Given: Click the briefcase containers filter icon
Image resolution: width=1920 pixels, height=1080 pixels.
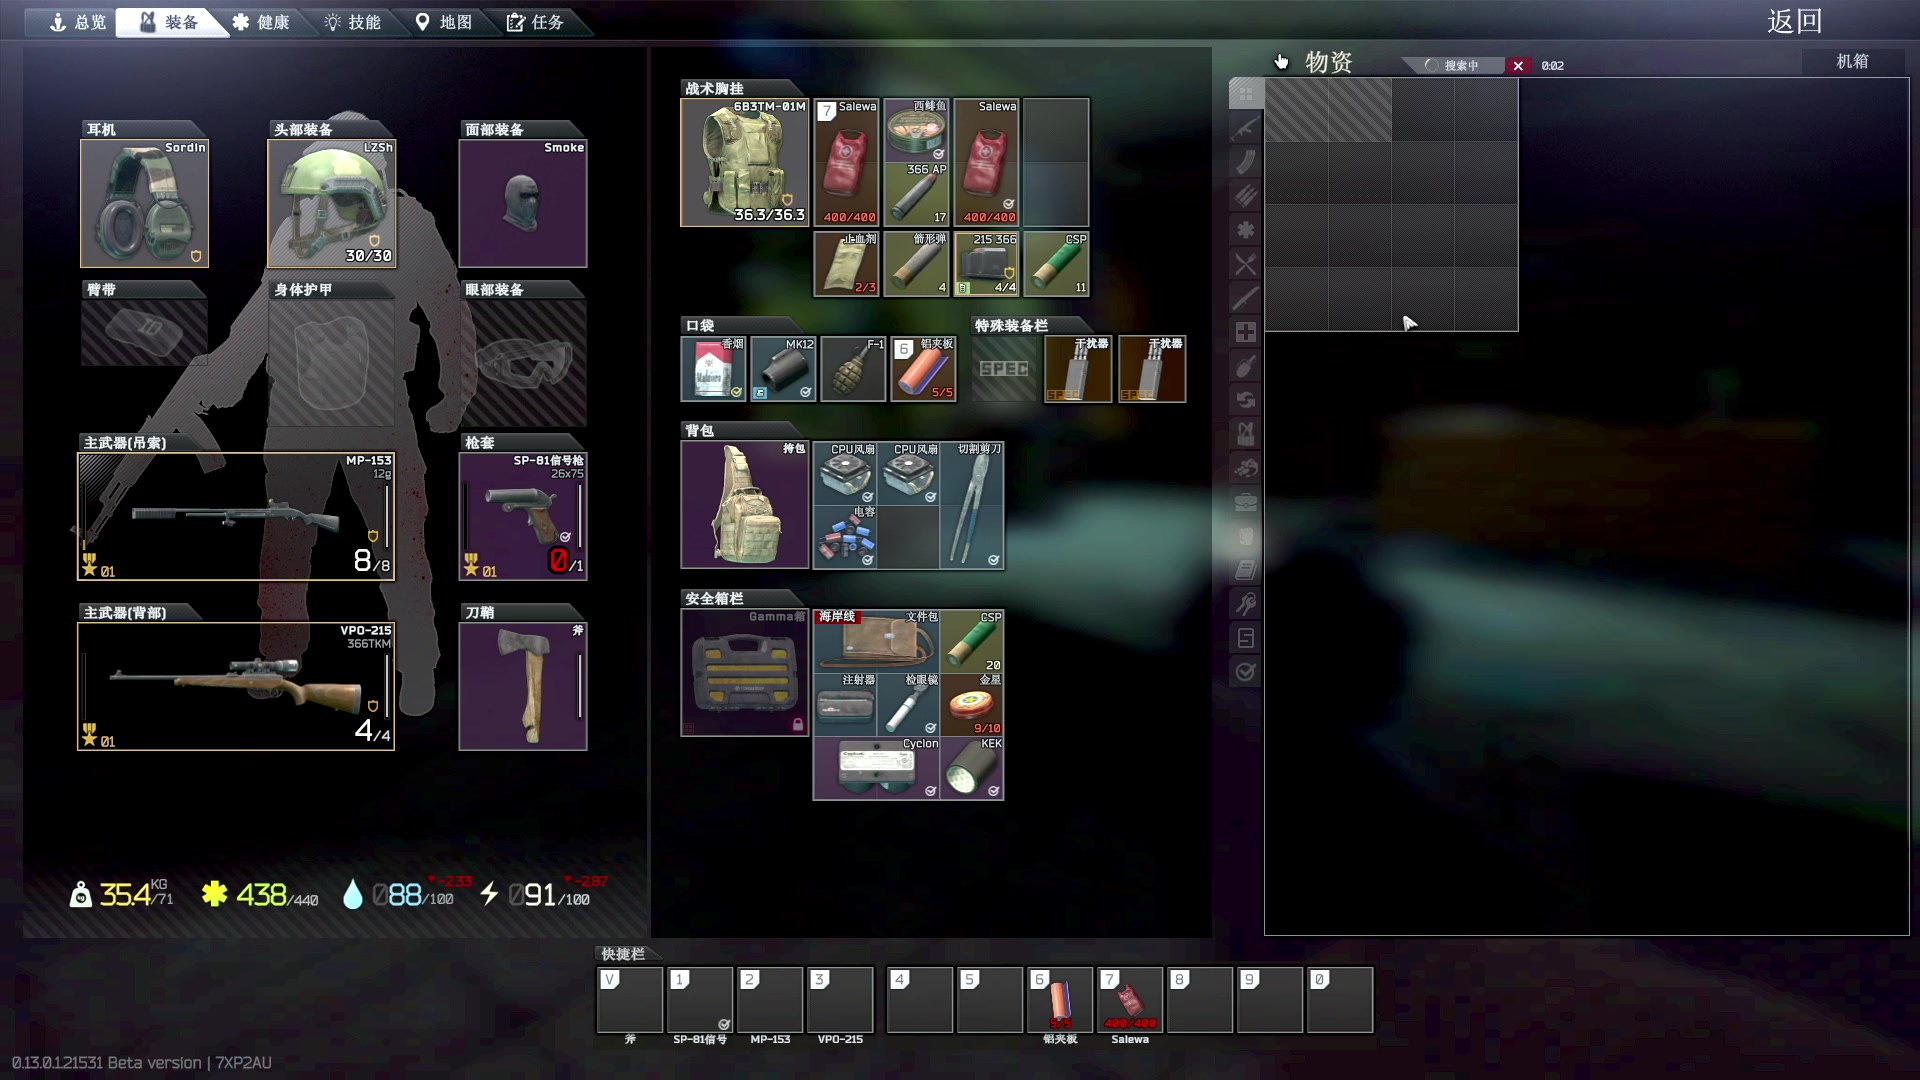Looking at the screenshot, I should (x=1245, y=502).
